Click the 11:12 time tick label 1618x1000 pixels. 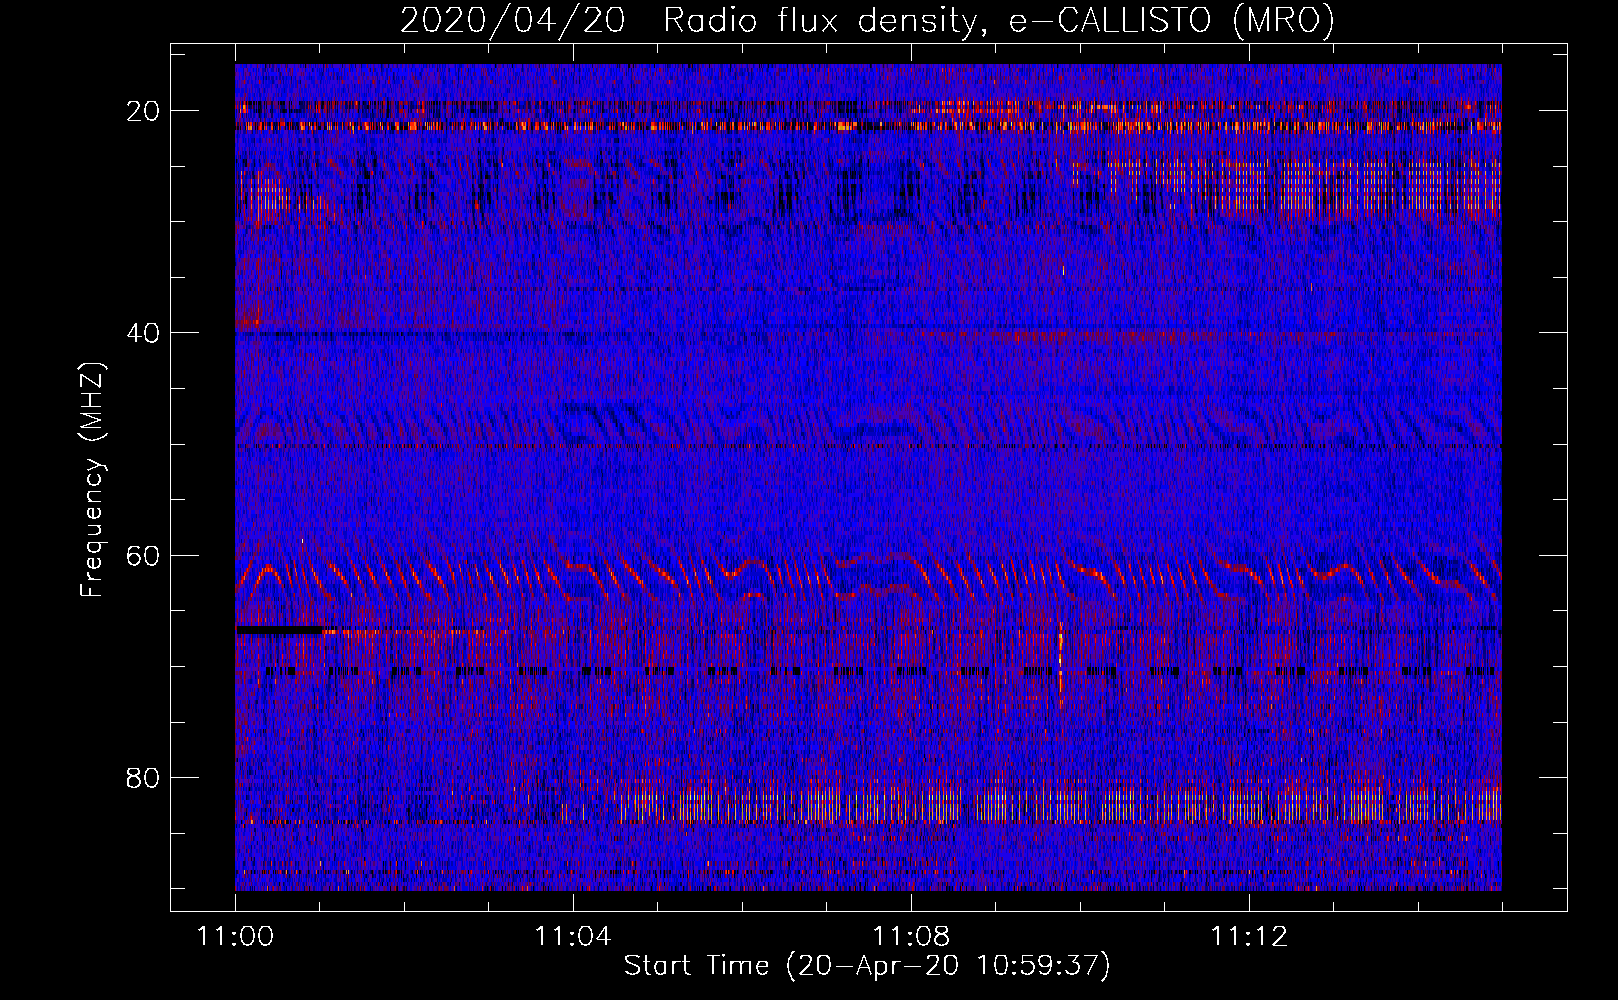coord(1248,937)
